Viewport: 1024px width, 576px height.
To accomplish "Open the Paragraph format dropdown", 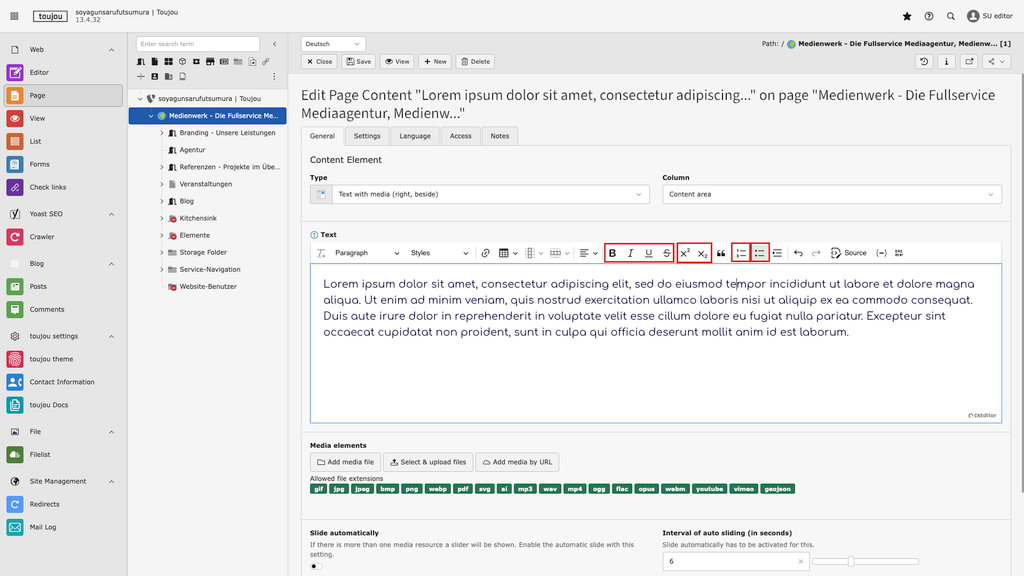I will (x=366, y=253).
